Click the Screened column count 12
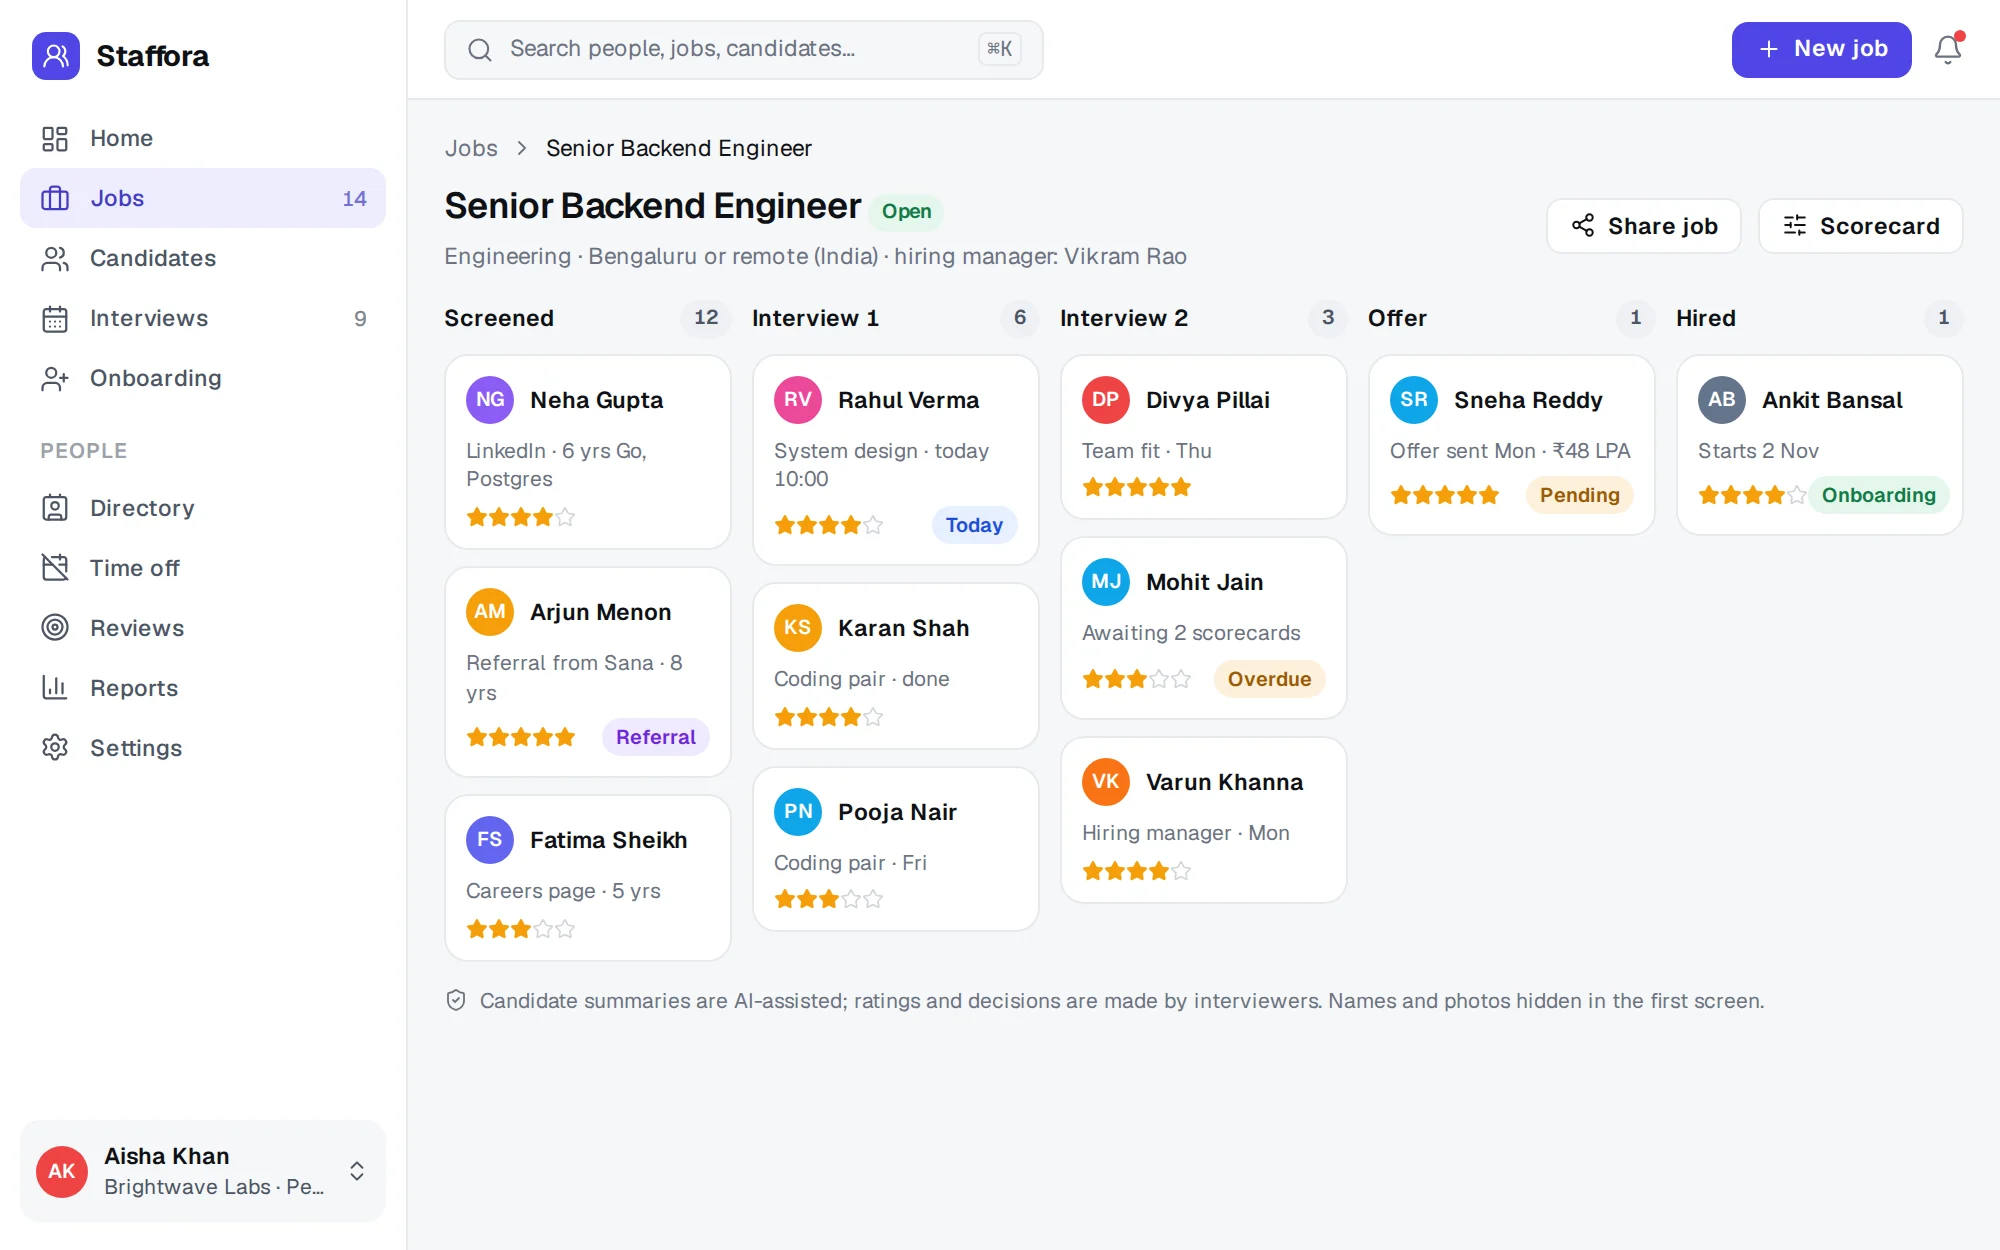Image resolution: width=2000 pixels, height=1250 pixels. 706,318
